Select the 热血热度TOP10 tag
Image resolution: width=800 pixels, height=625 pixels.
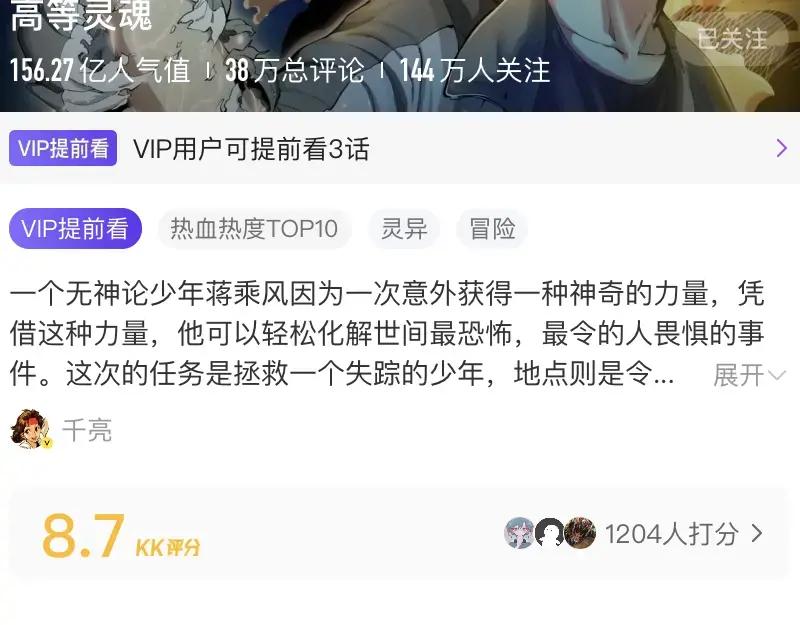point(254,229)
